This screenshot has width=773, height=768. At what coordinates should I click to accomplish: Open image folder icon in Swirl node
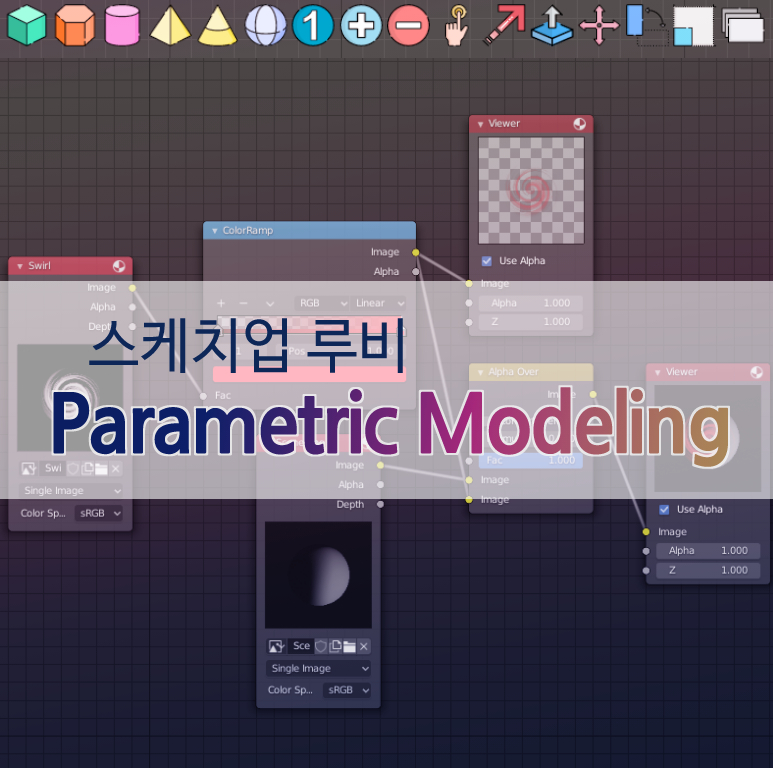[x=101, y=468]
